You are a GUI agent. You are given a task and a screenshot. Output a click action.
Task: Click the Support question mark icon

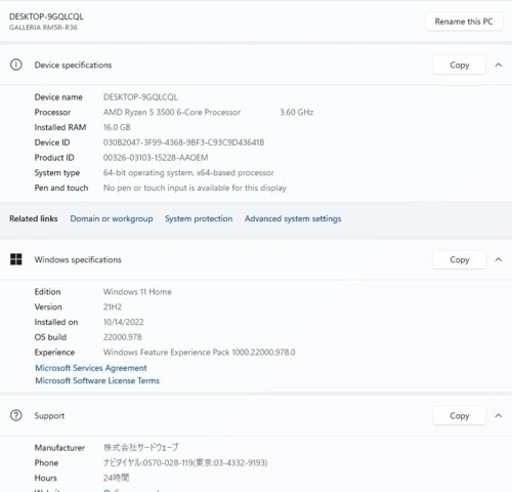pyautogui.click(x=16, y=415)
